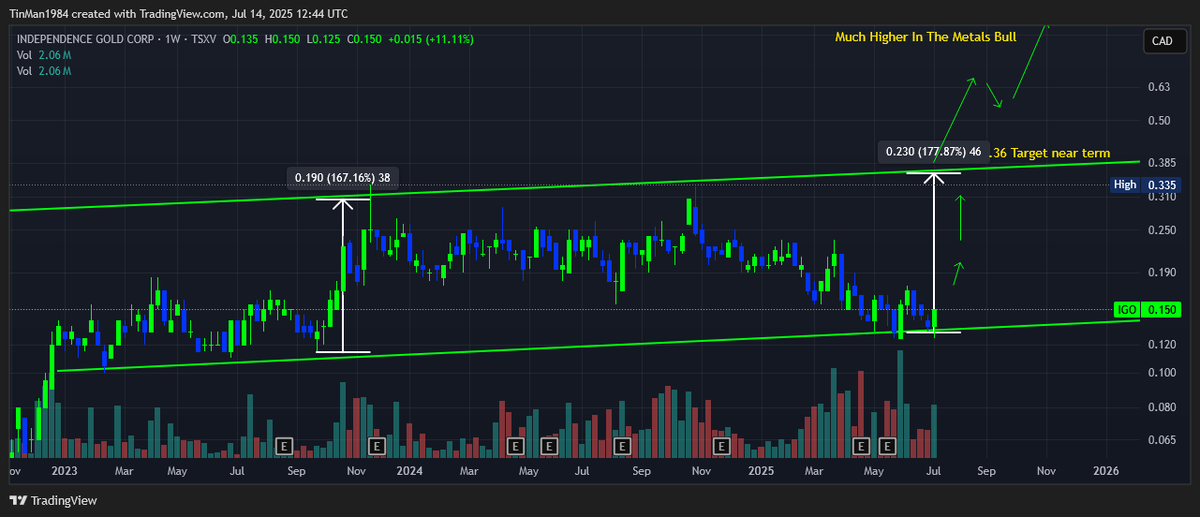Click the O0.135 open value
This screenshot has width=1200, height=517.
pos(241,39)
